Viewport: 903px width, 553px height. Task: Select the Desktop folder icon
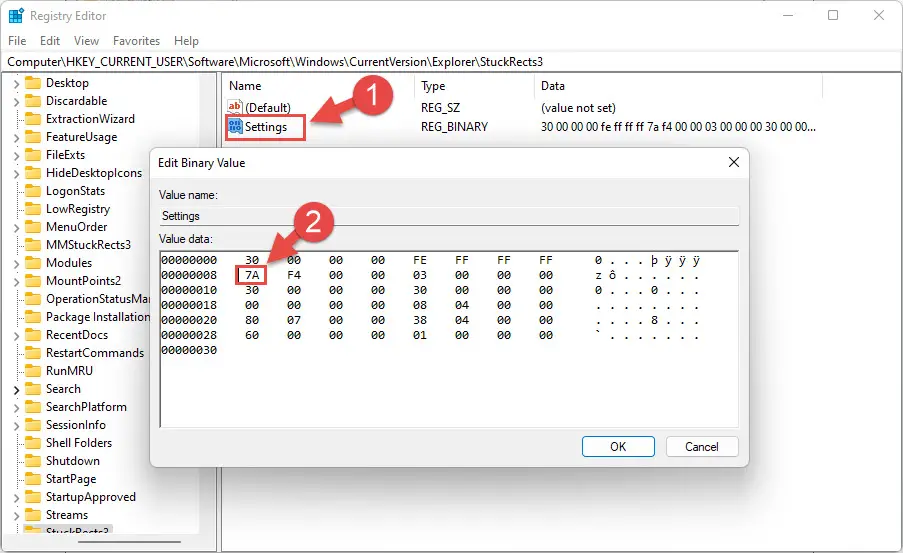33,83
